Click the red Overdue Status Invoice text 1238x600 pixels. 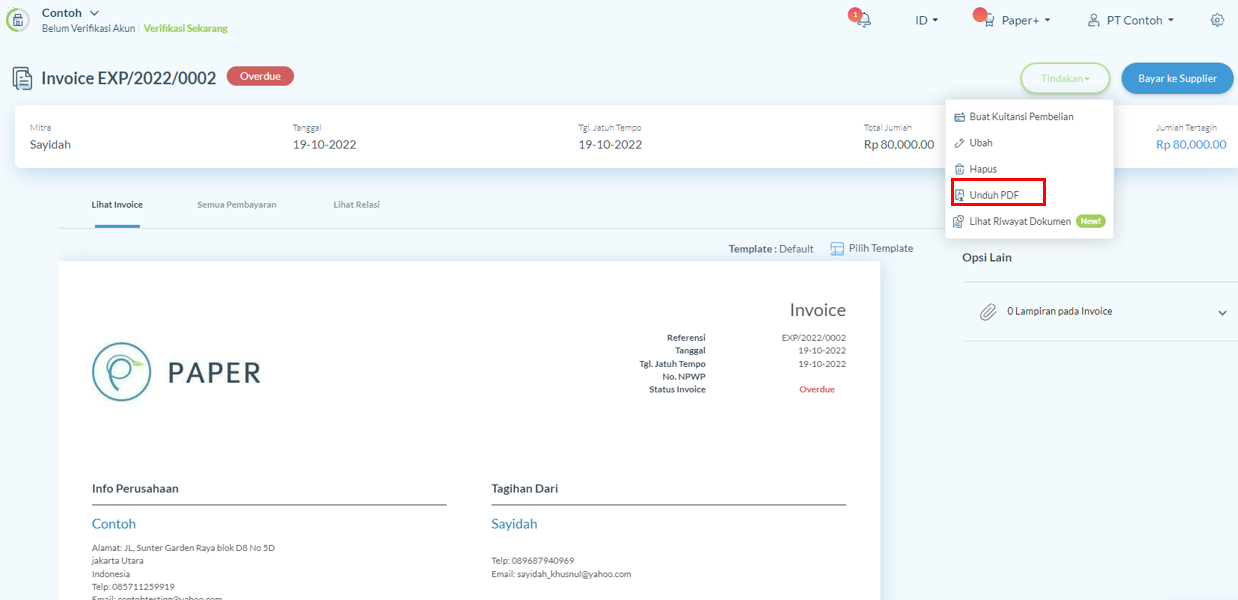(x=817, y=390)
